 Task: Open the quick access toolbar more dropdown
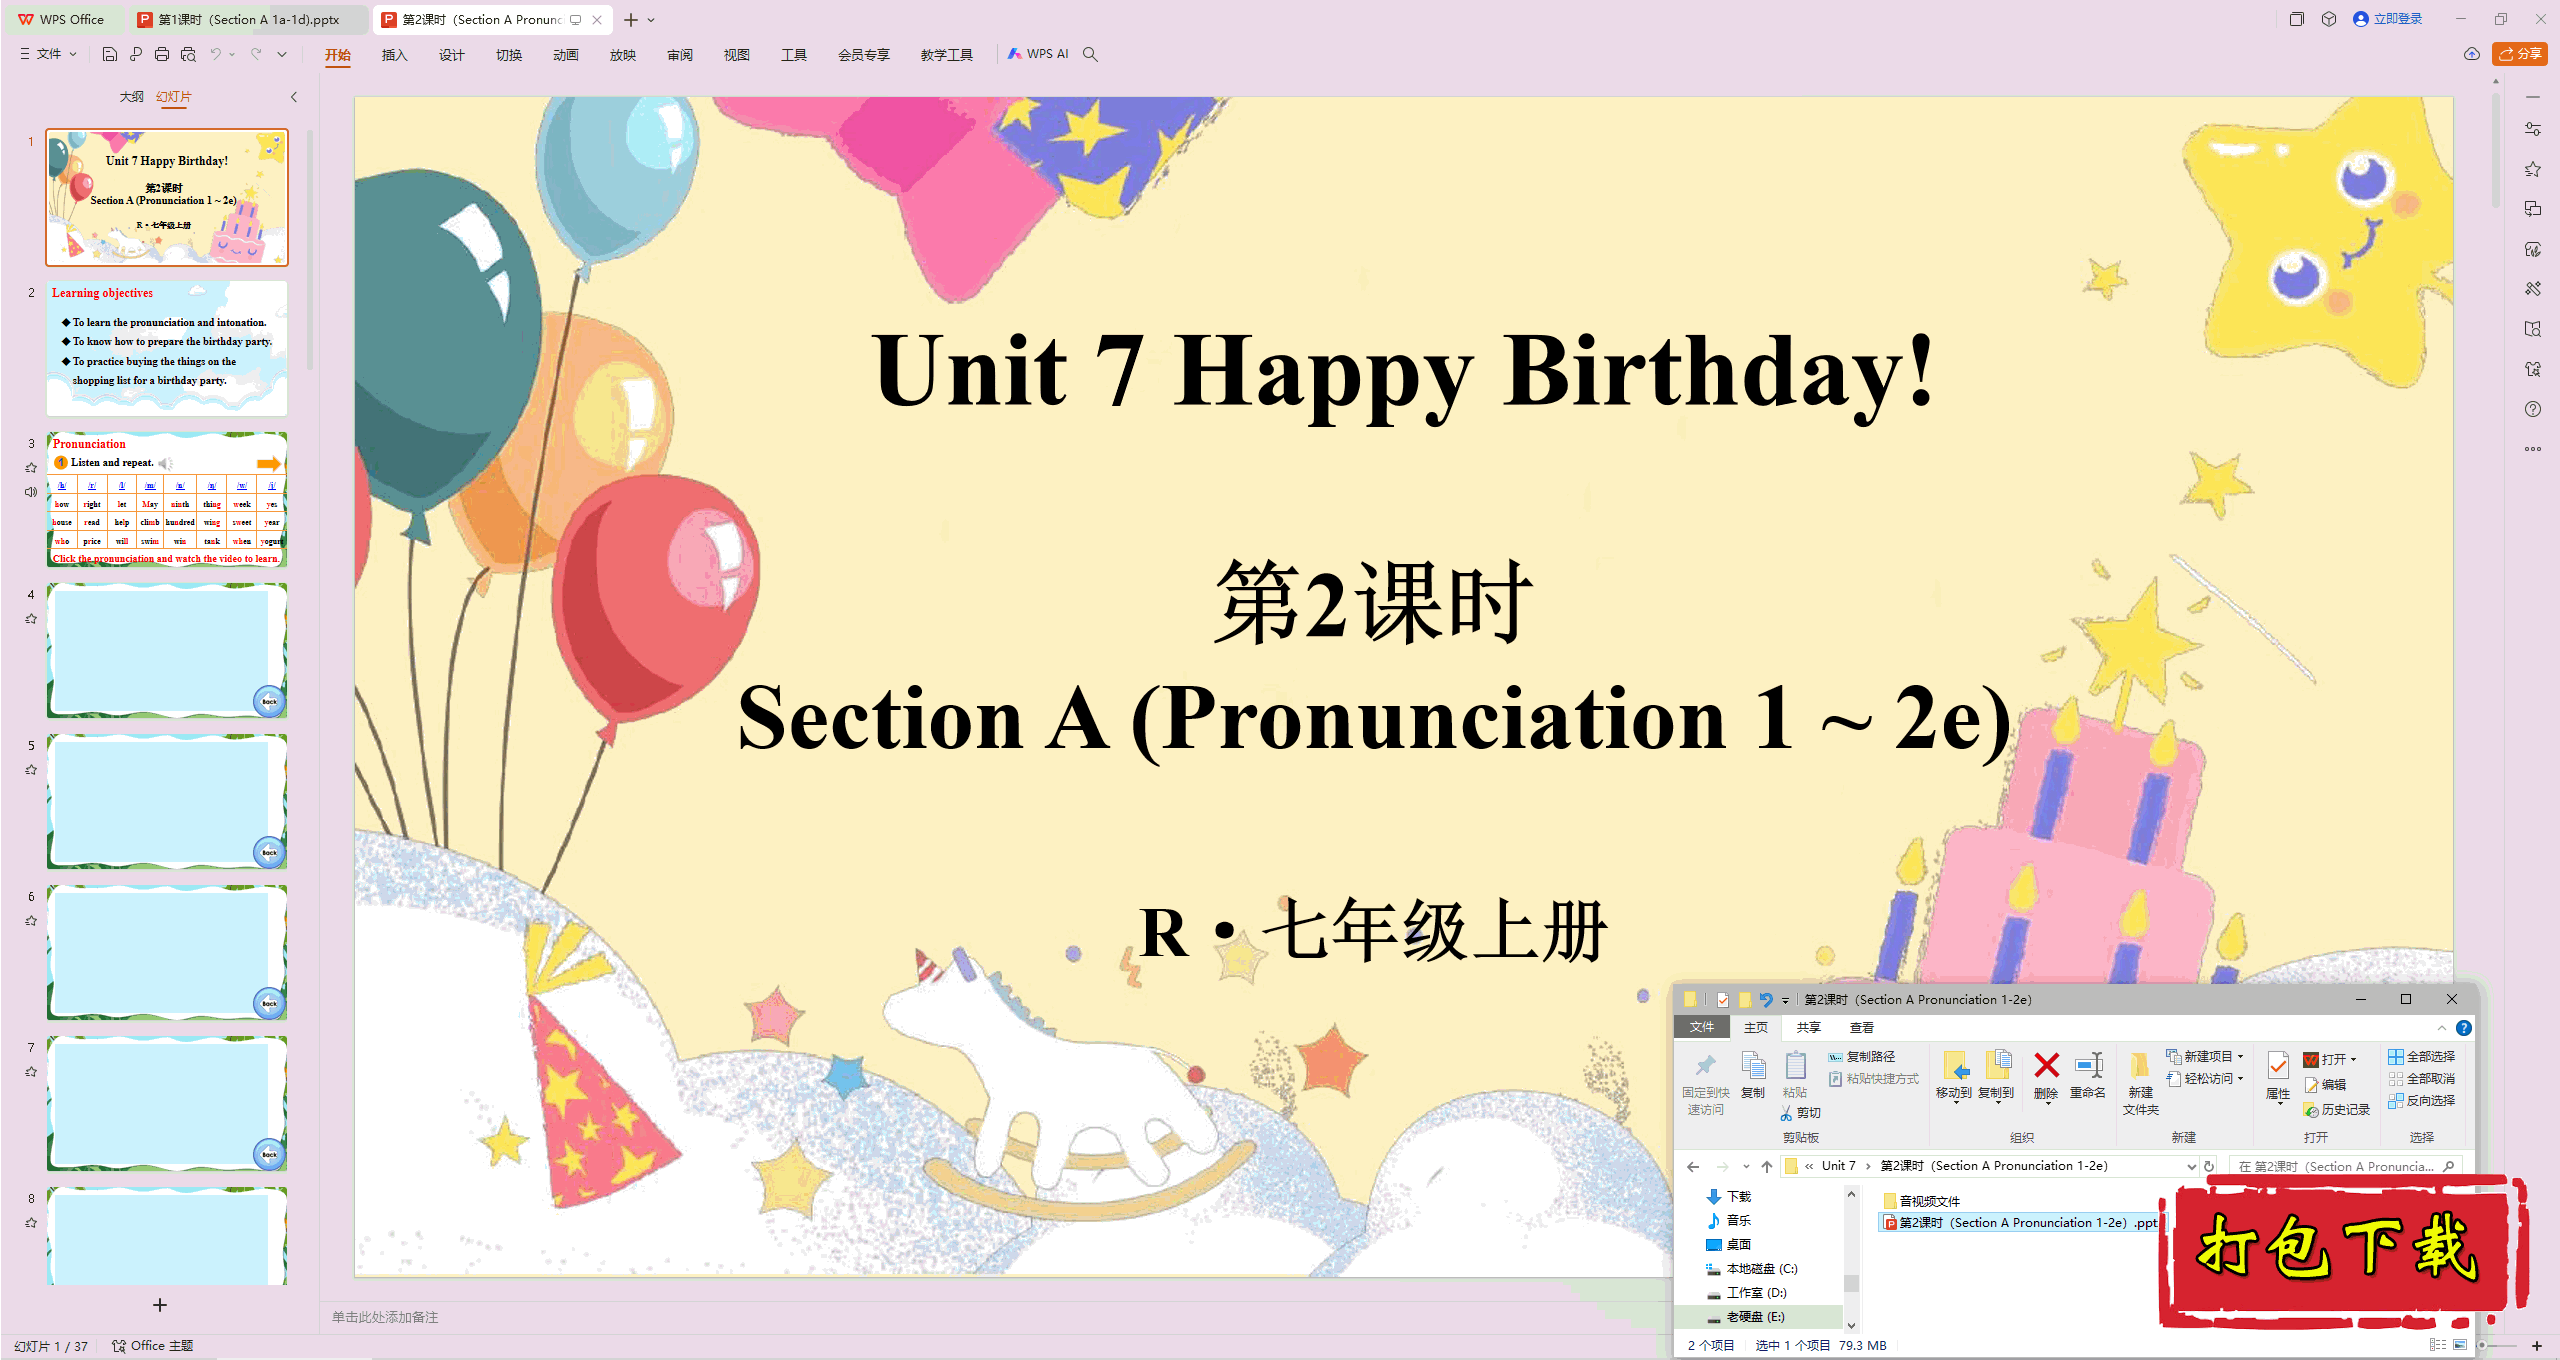282,54
